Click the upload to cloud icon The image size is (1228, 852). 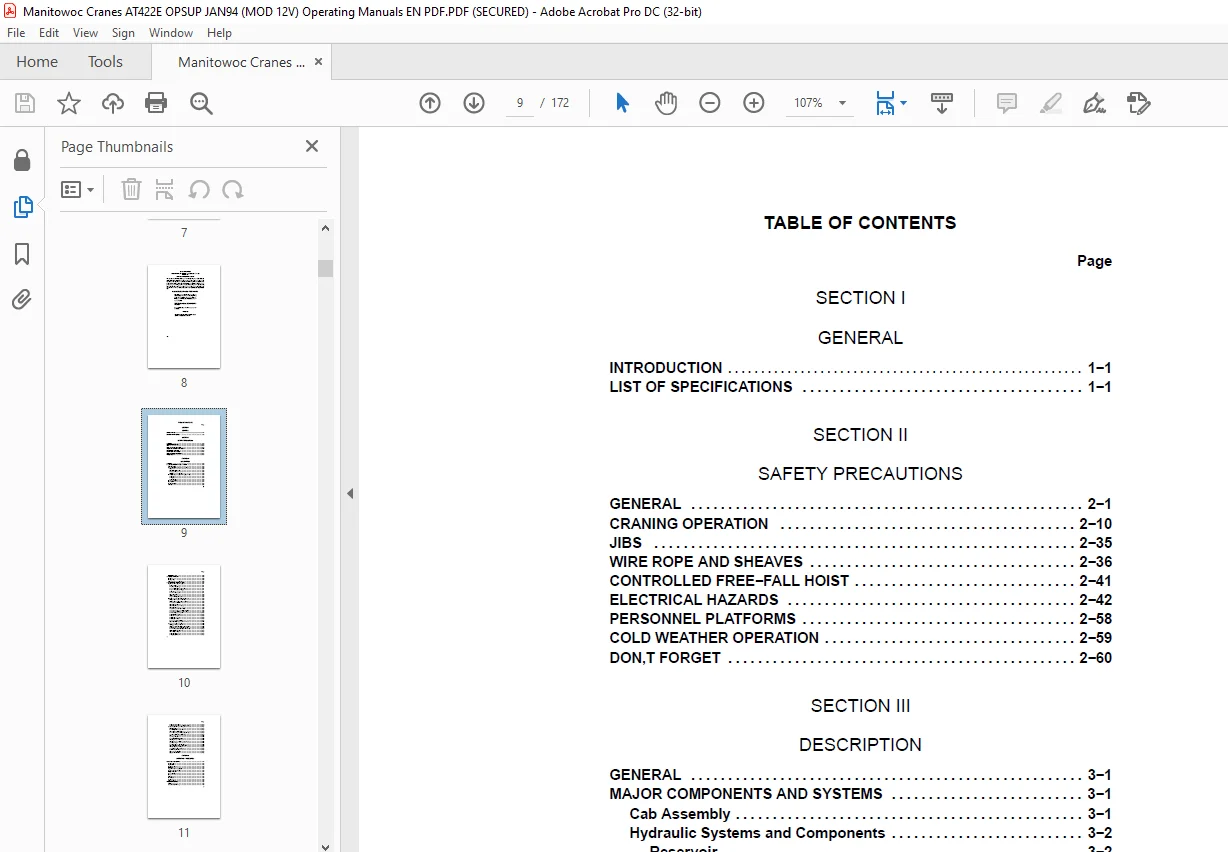point(113,103)
